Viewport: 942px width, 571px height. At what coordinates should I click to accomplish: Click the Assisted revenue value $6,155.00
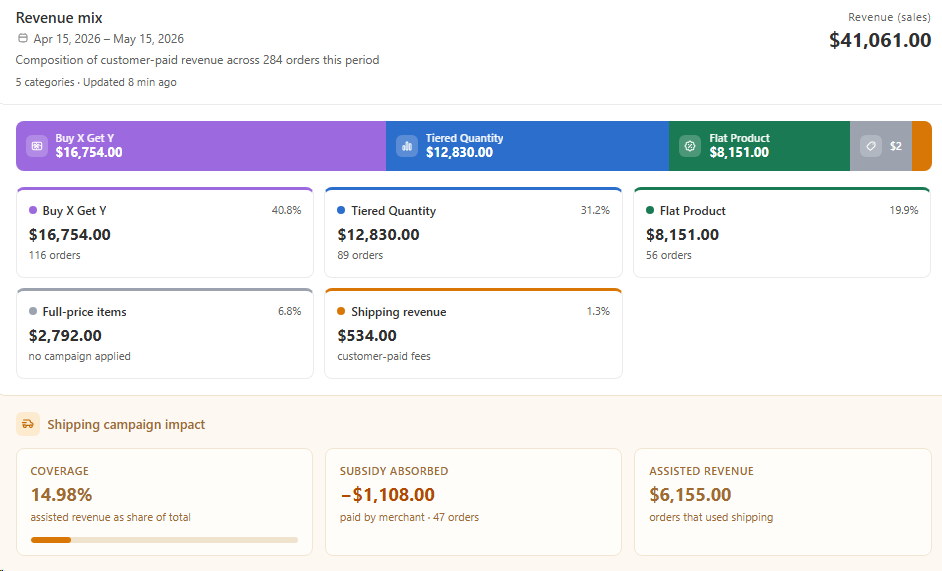[690, 495]
